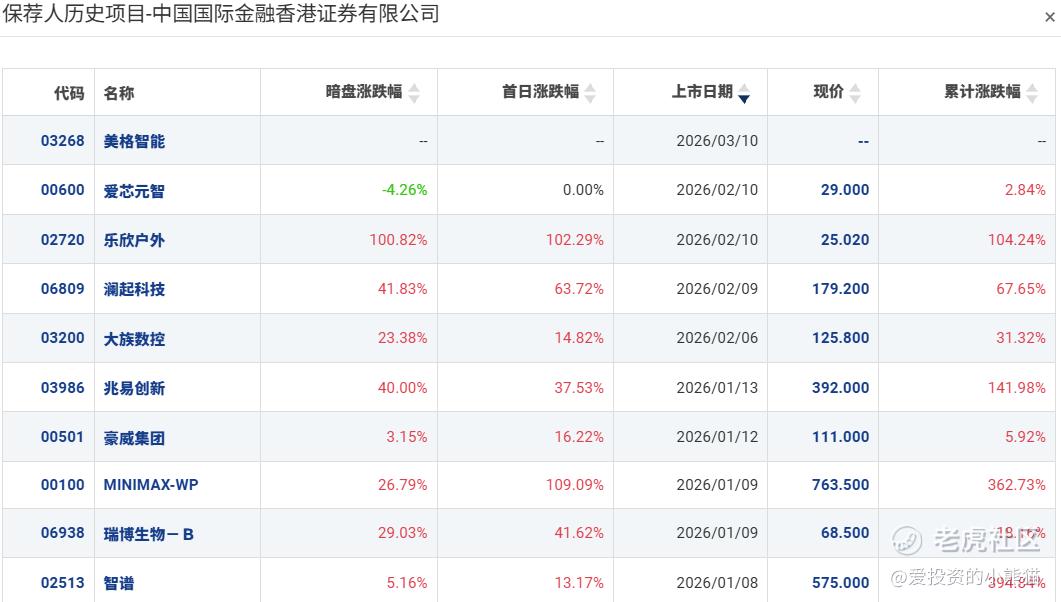
Task: Select stock code 06809
Action: [x=62, y=289]
